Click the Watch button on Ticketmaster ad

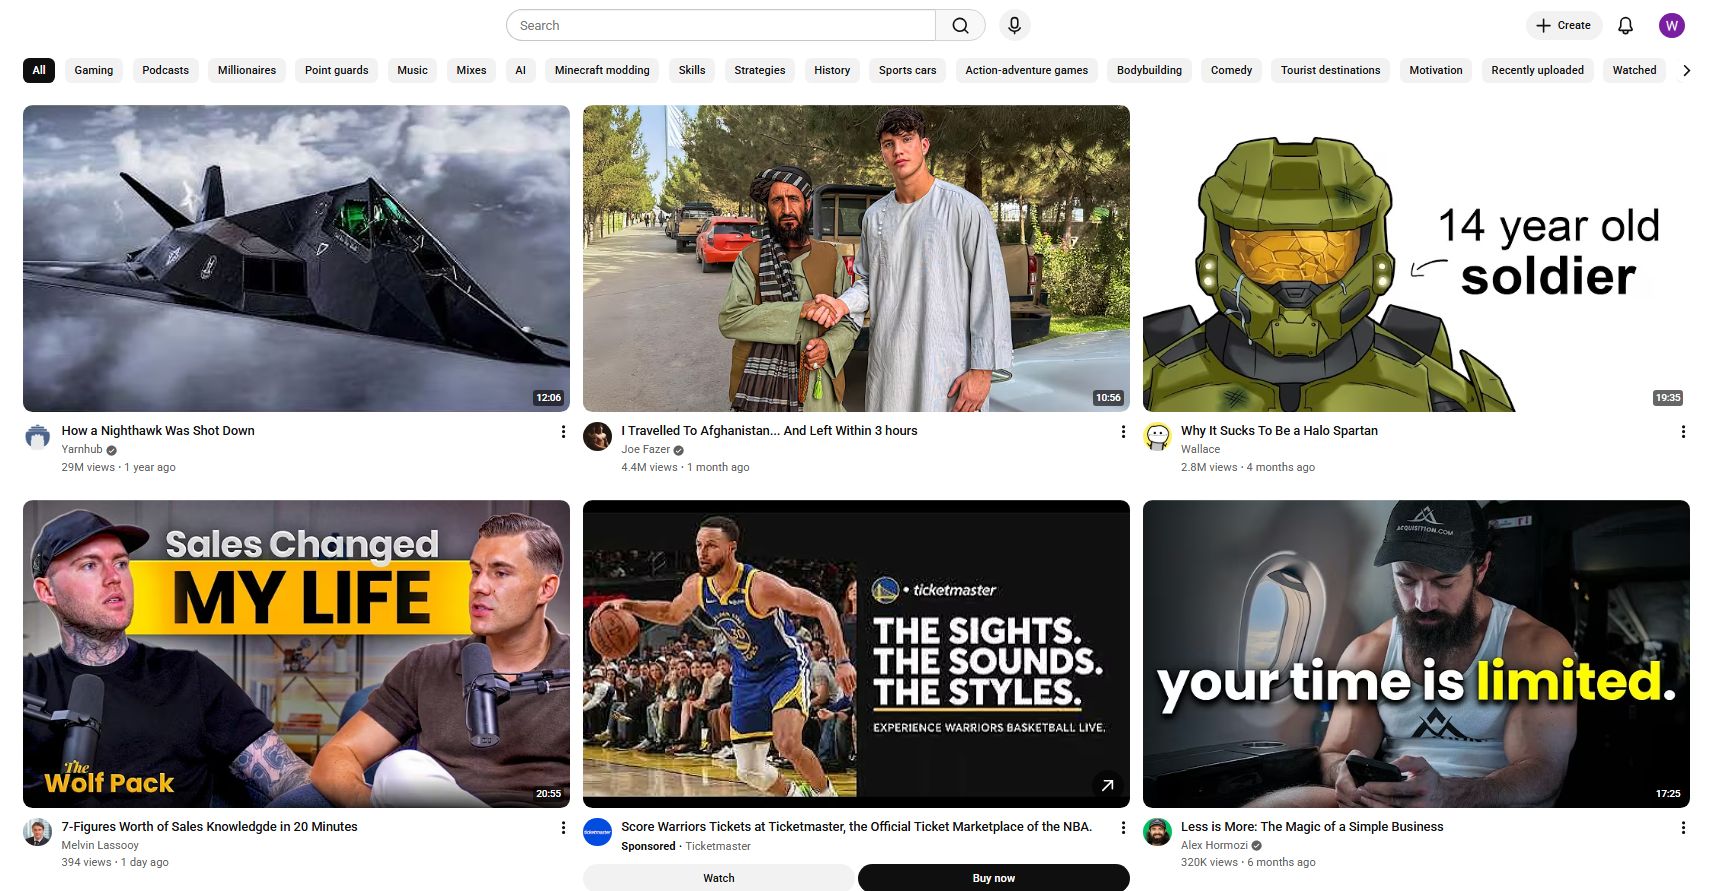pyautogui.click(x=718, y=878)
